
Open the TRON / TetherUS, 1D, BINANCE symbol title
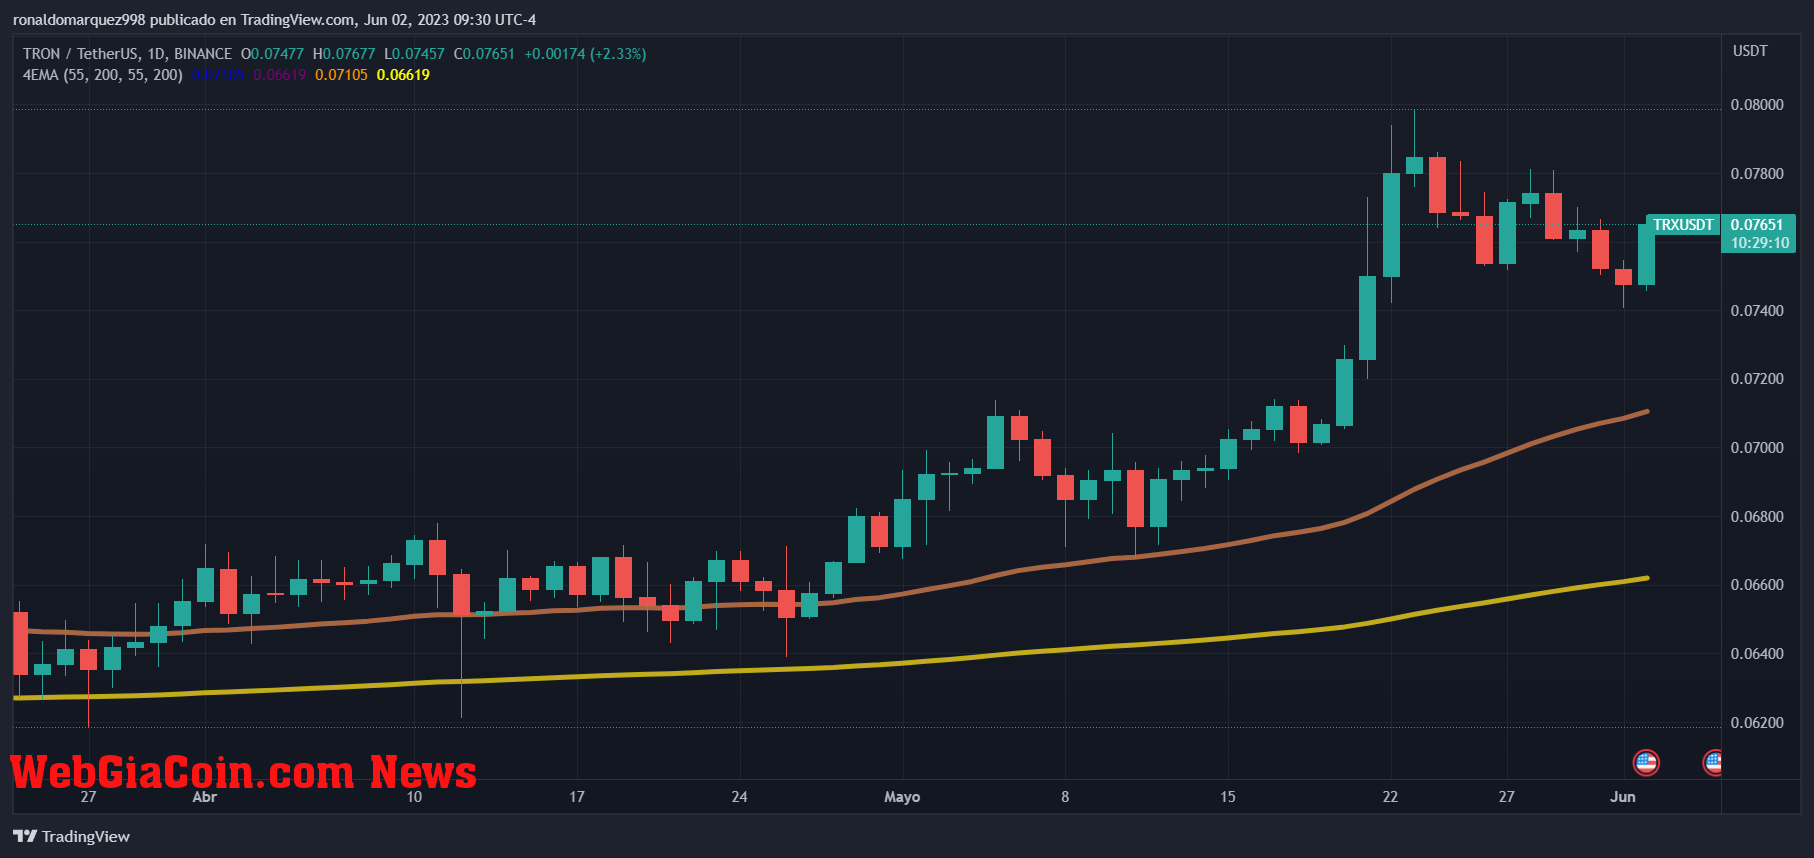(x=127, y=54)
